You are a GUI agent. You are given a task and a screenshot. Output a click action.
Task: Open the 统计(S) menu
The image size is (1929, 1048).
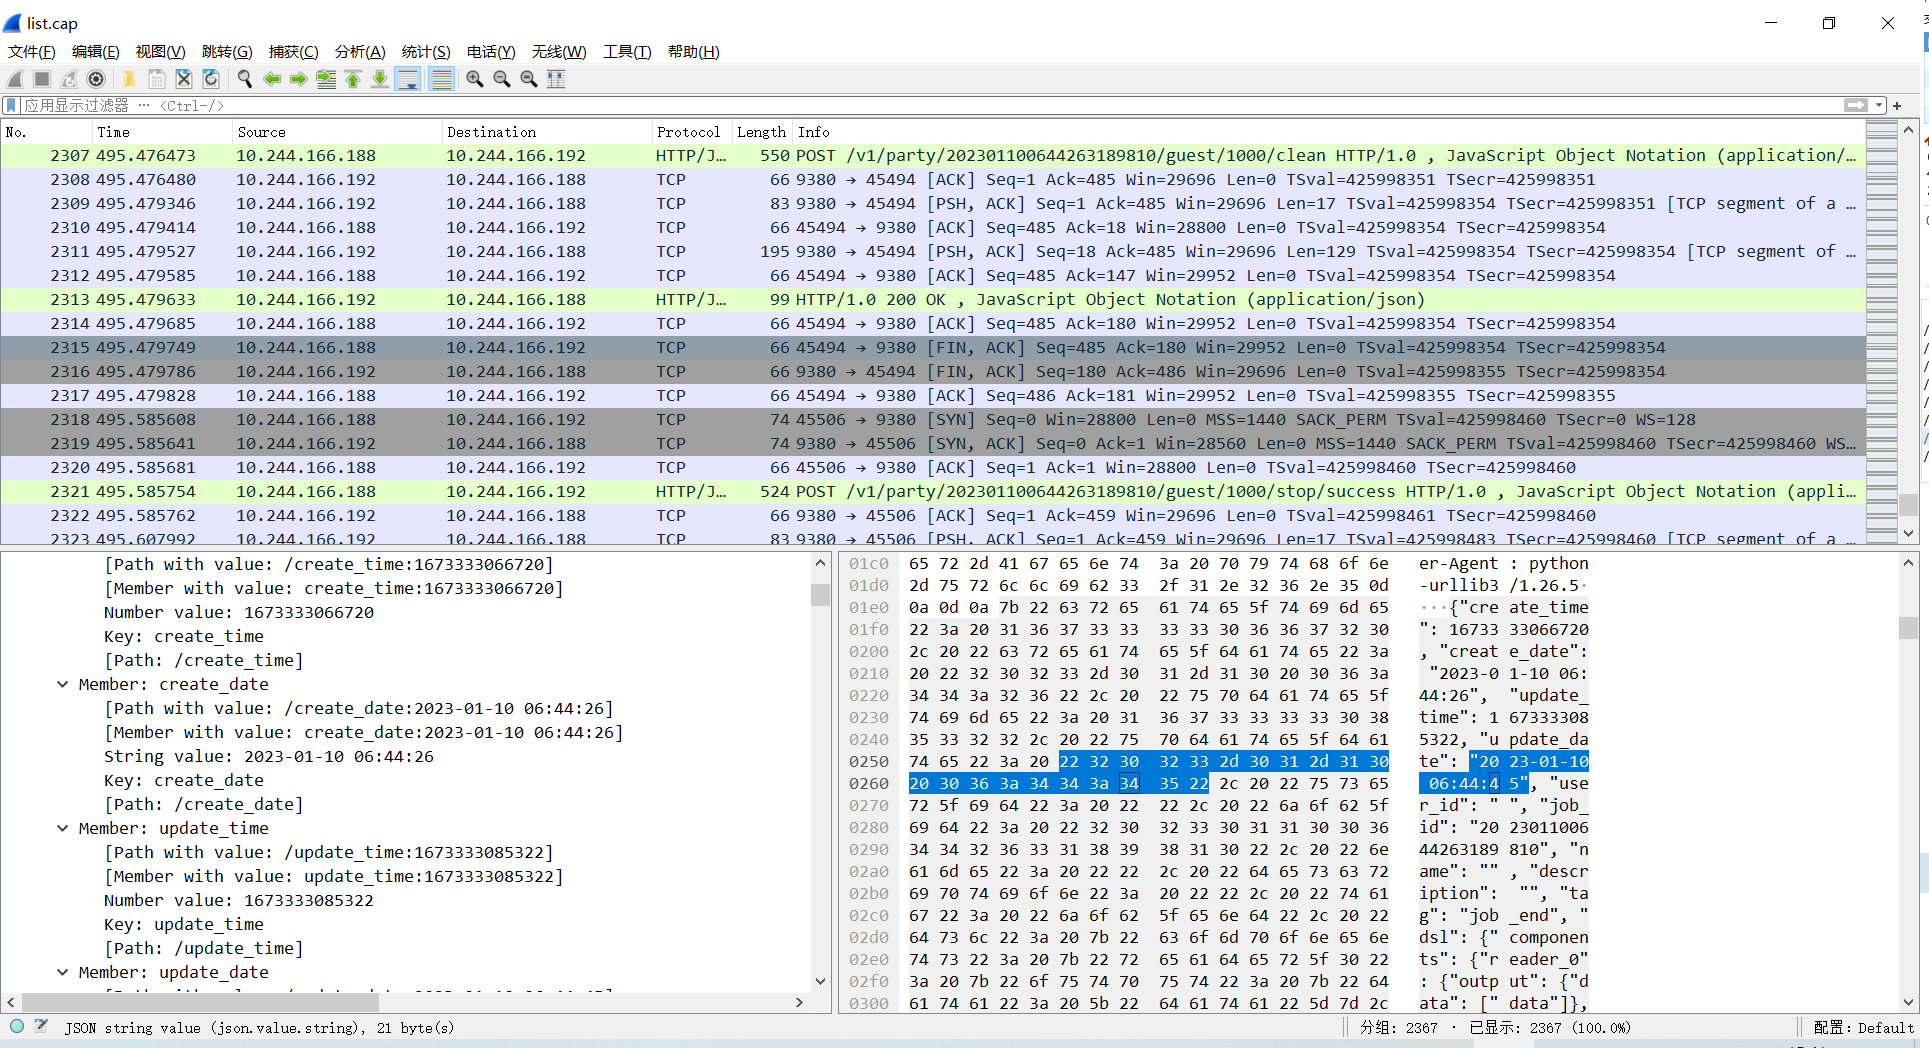click(x=425, y=51)
